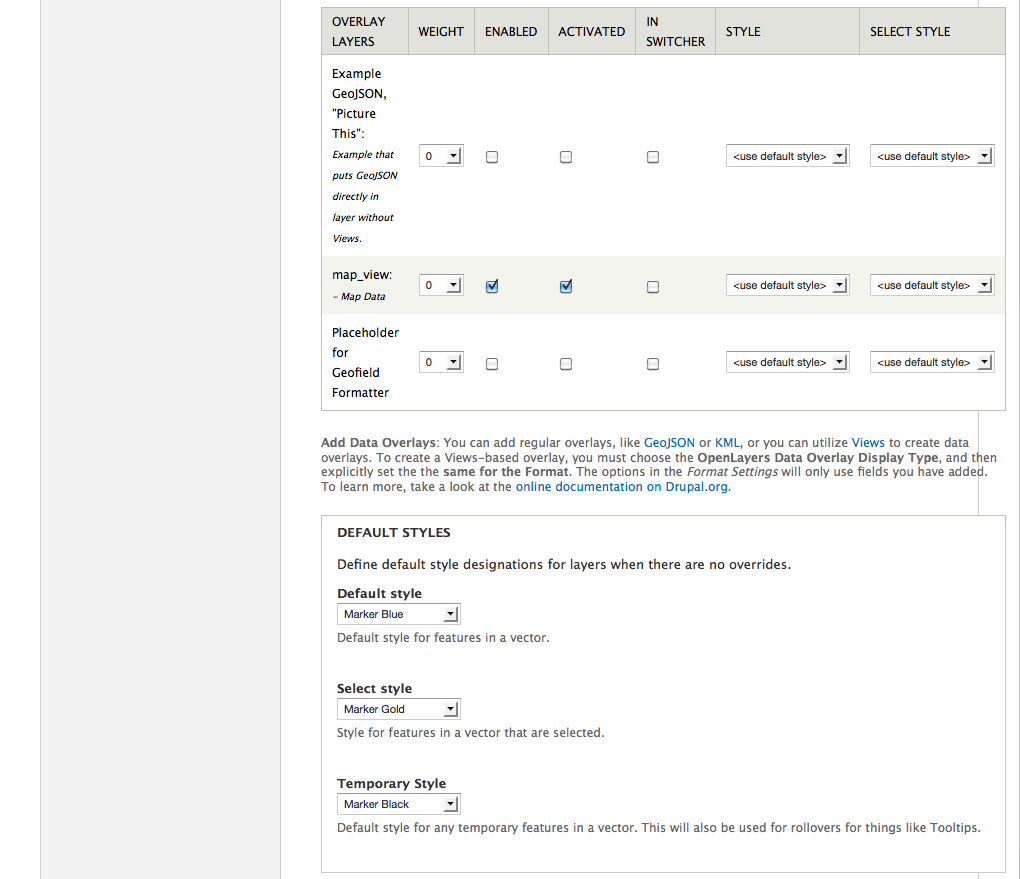Check In Switcher for Geofield Formatter placeholder
This screenshot has width=1020, height=879.
pyautogui.click(x=653, y=364)
